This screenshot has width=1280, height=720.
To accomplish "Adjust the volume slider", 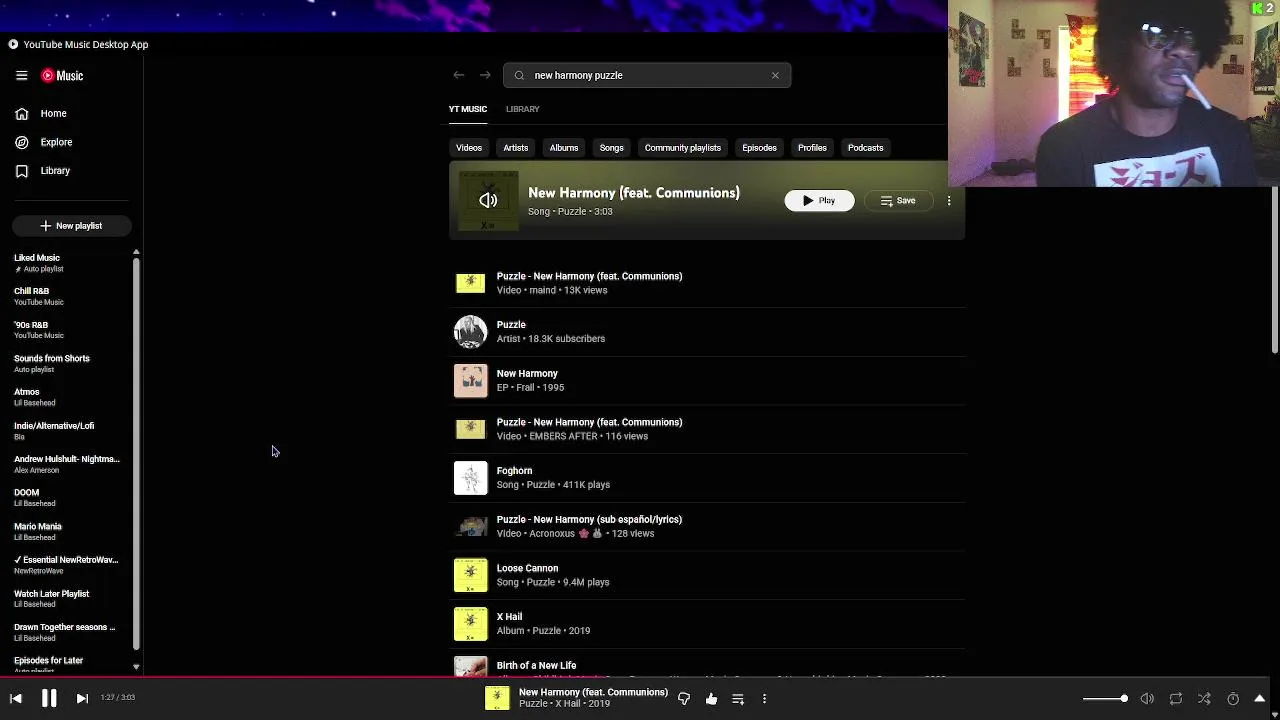I will point(1106,699).
